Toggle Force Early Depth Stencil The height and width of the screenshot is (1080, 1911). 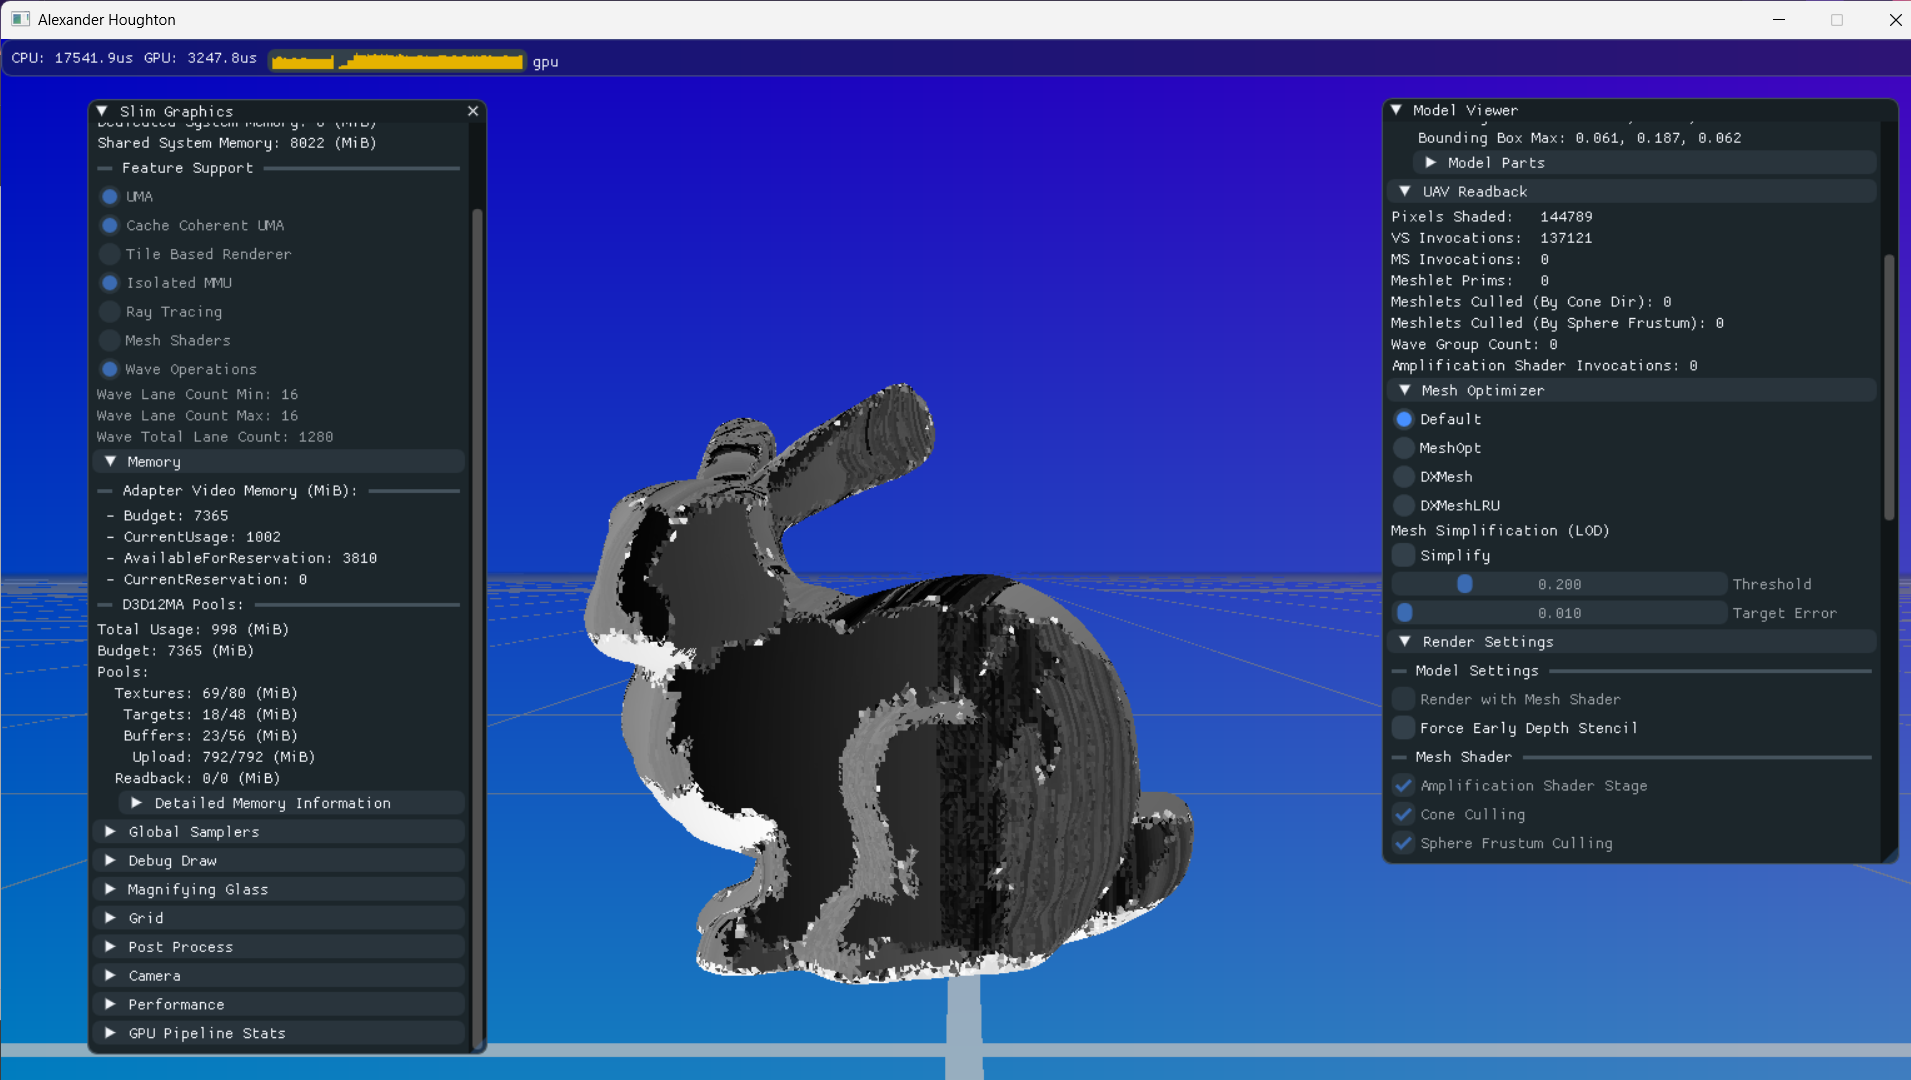pyautogui.click(x=1404, y=728)
